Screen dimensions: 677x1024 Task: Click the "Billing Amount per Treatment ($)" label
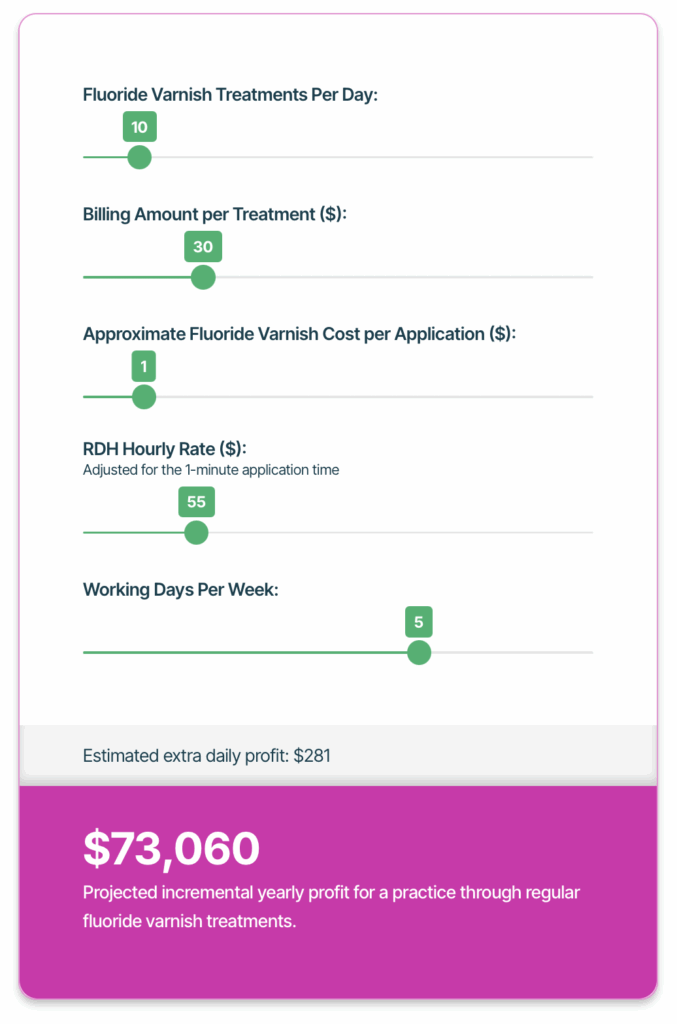(214, 215)
